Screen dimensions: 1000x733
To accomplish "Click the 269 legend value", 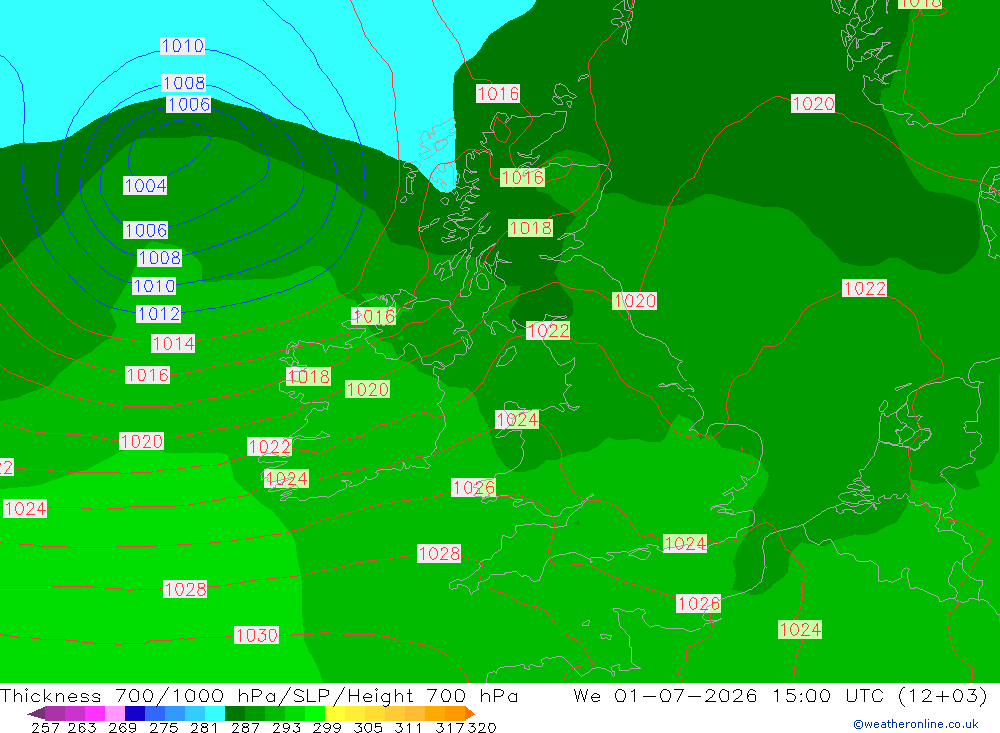I will tap(122, 727).
